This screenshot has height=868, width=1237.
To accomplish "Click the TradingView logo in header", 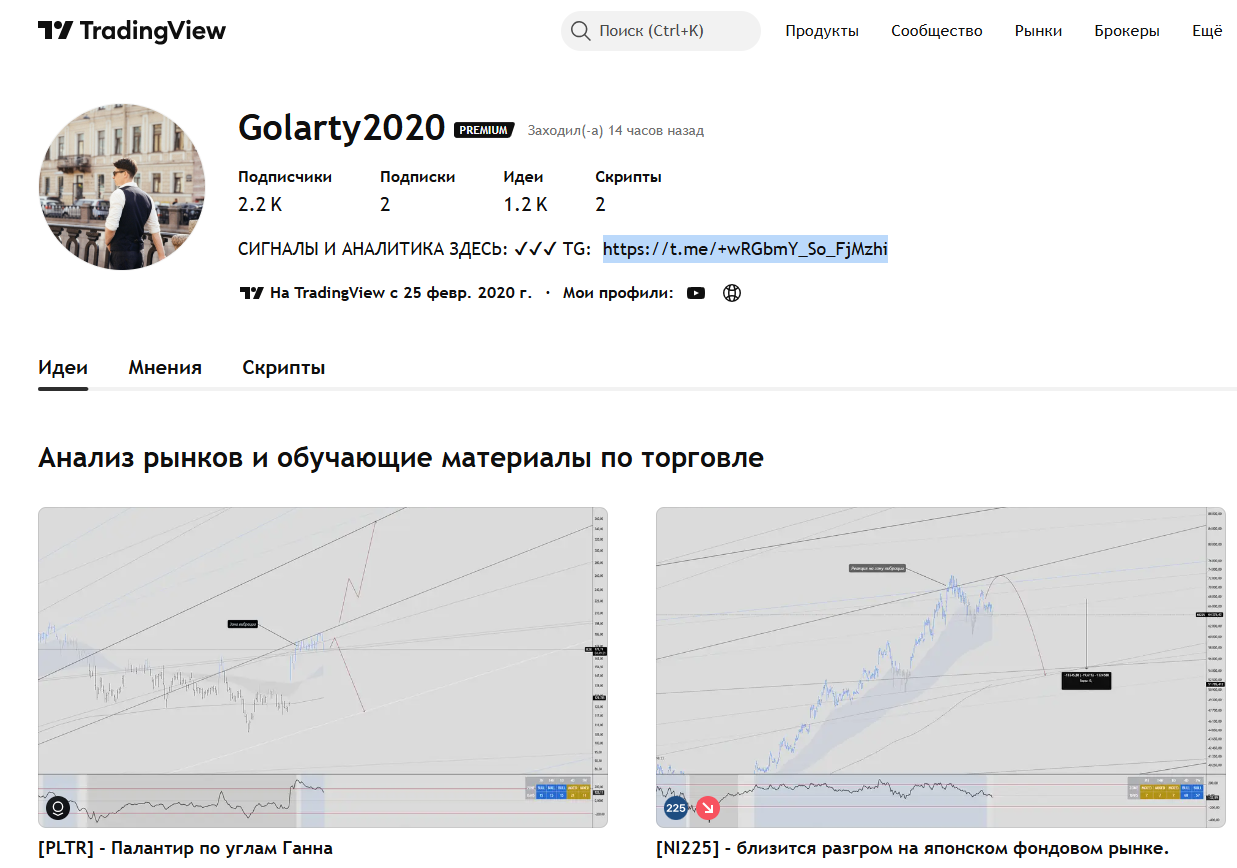I will pos(132,31).
